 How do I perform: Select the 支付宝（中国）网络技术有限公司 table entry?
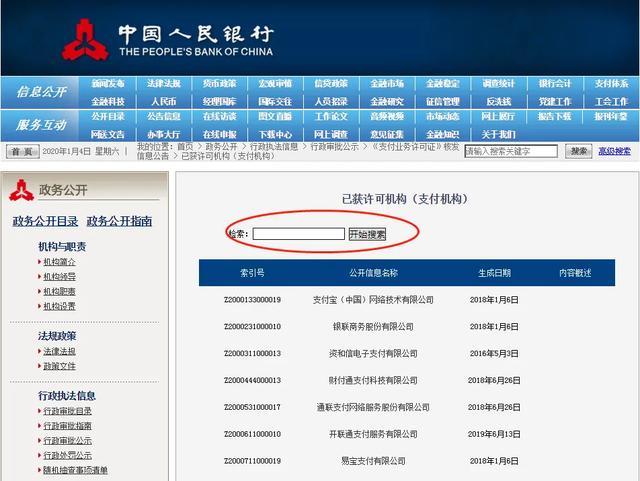[373, 300]
